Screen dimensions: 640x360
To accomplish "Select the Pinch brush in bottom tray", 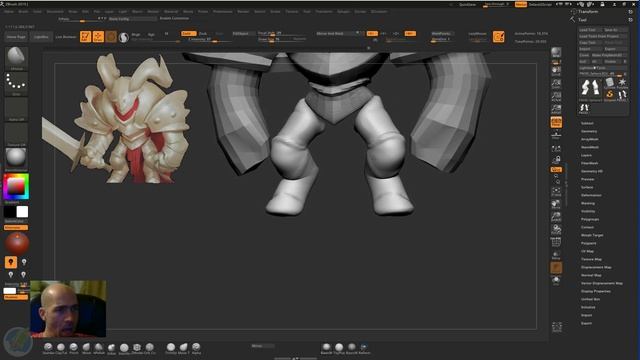I will tap(73, 348).
